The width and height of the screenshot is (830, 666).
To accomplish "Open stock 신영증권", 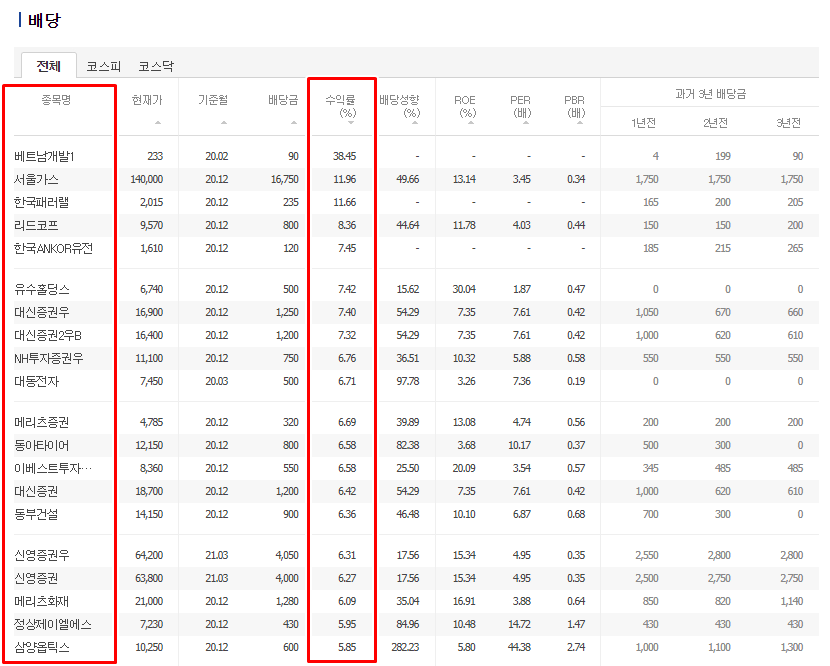I will 36,578.
